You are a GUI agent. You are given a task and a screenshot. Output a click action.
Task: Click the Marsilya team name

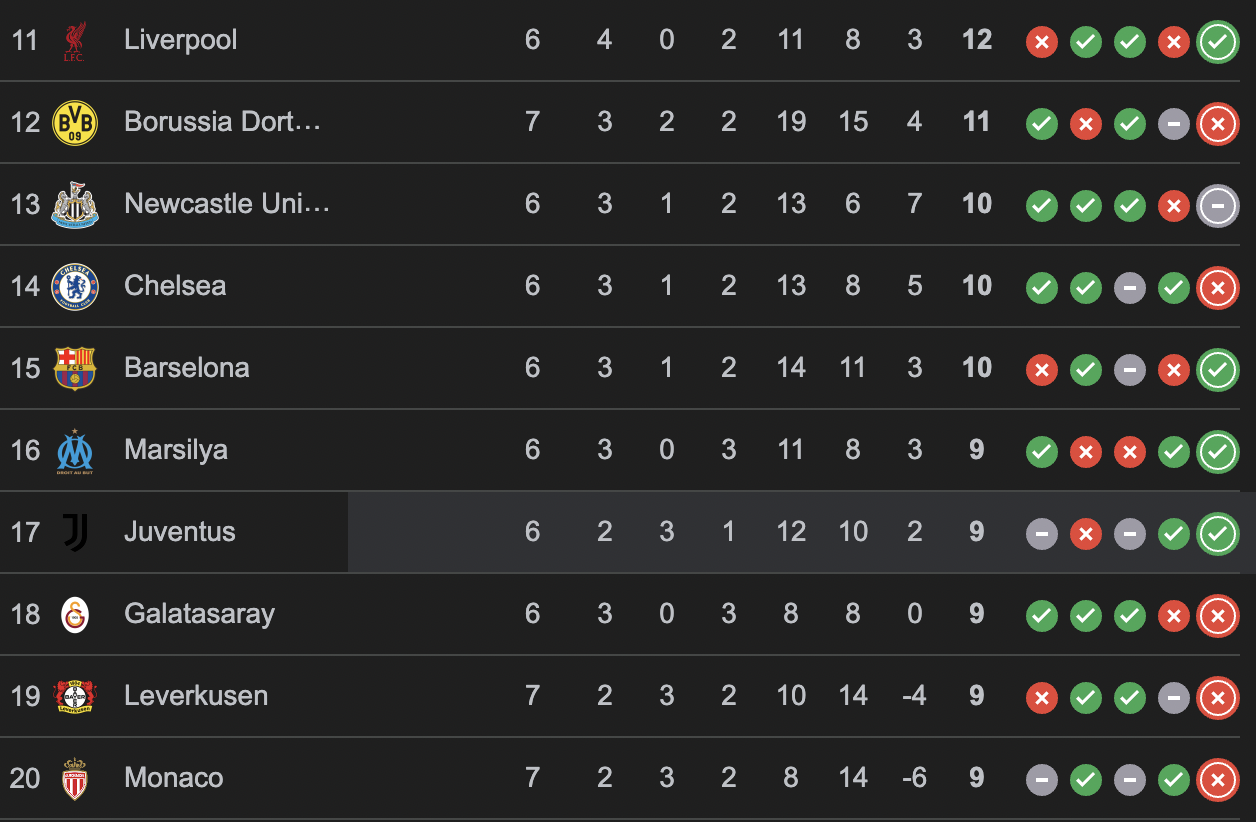click(176, 450)
